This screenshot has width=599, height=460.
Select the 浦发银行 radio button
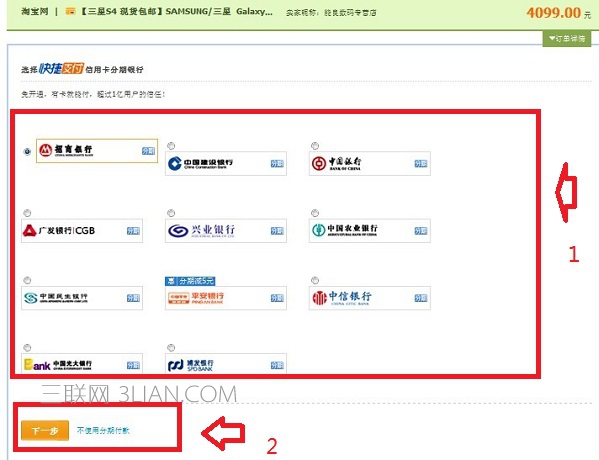click(x=171, y=347)
